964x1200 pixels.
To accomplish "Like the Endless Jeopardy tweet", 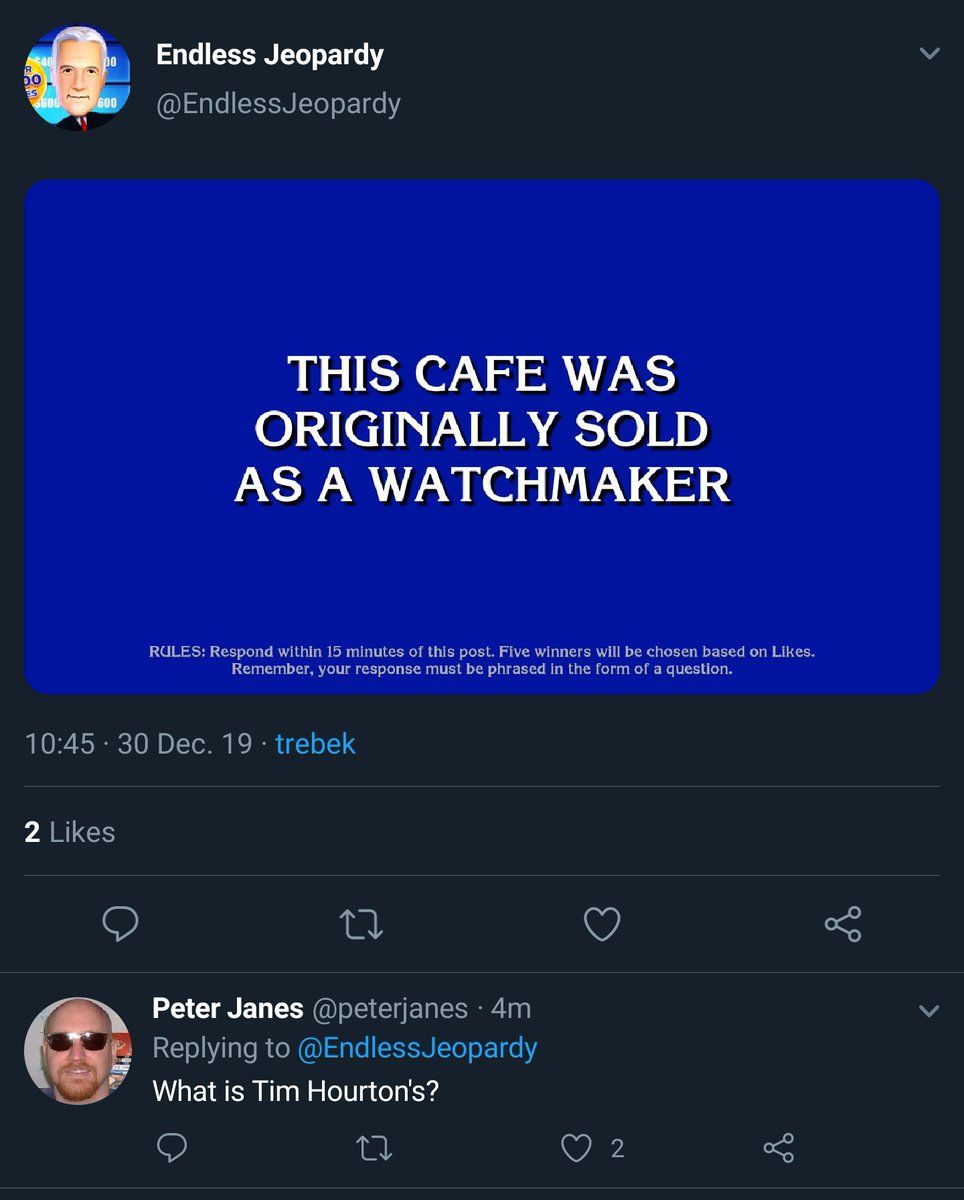I will coord(602,924).
